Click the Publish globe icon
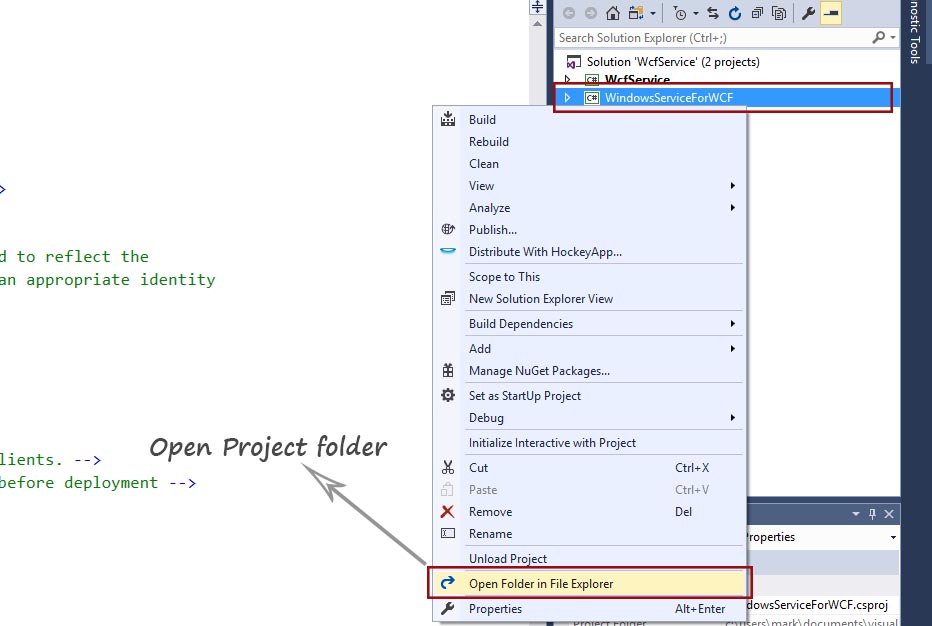The width and height of the screenshot is (932, 626). (x=448, y=229)
